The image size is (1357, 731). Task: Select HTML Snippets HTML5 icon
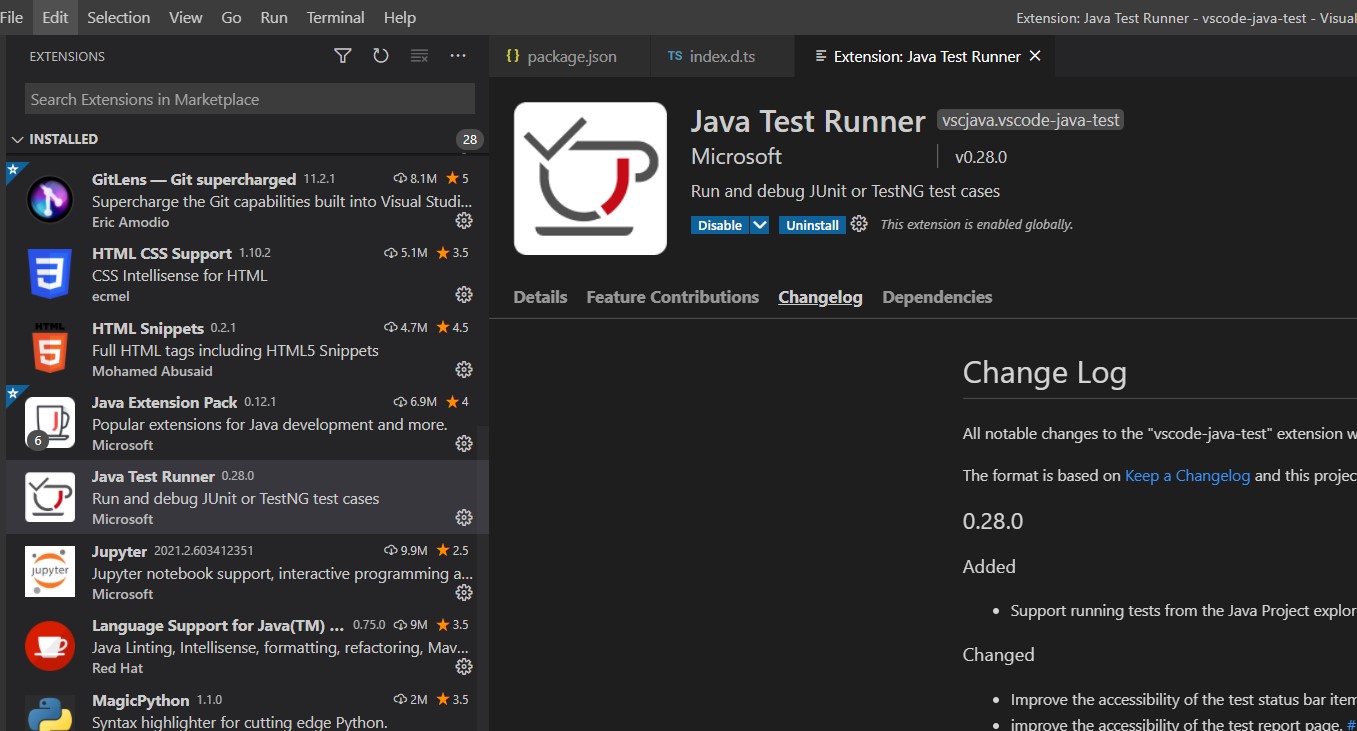(50, 348)
